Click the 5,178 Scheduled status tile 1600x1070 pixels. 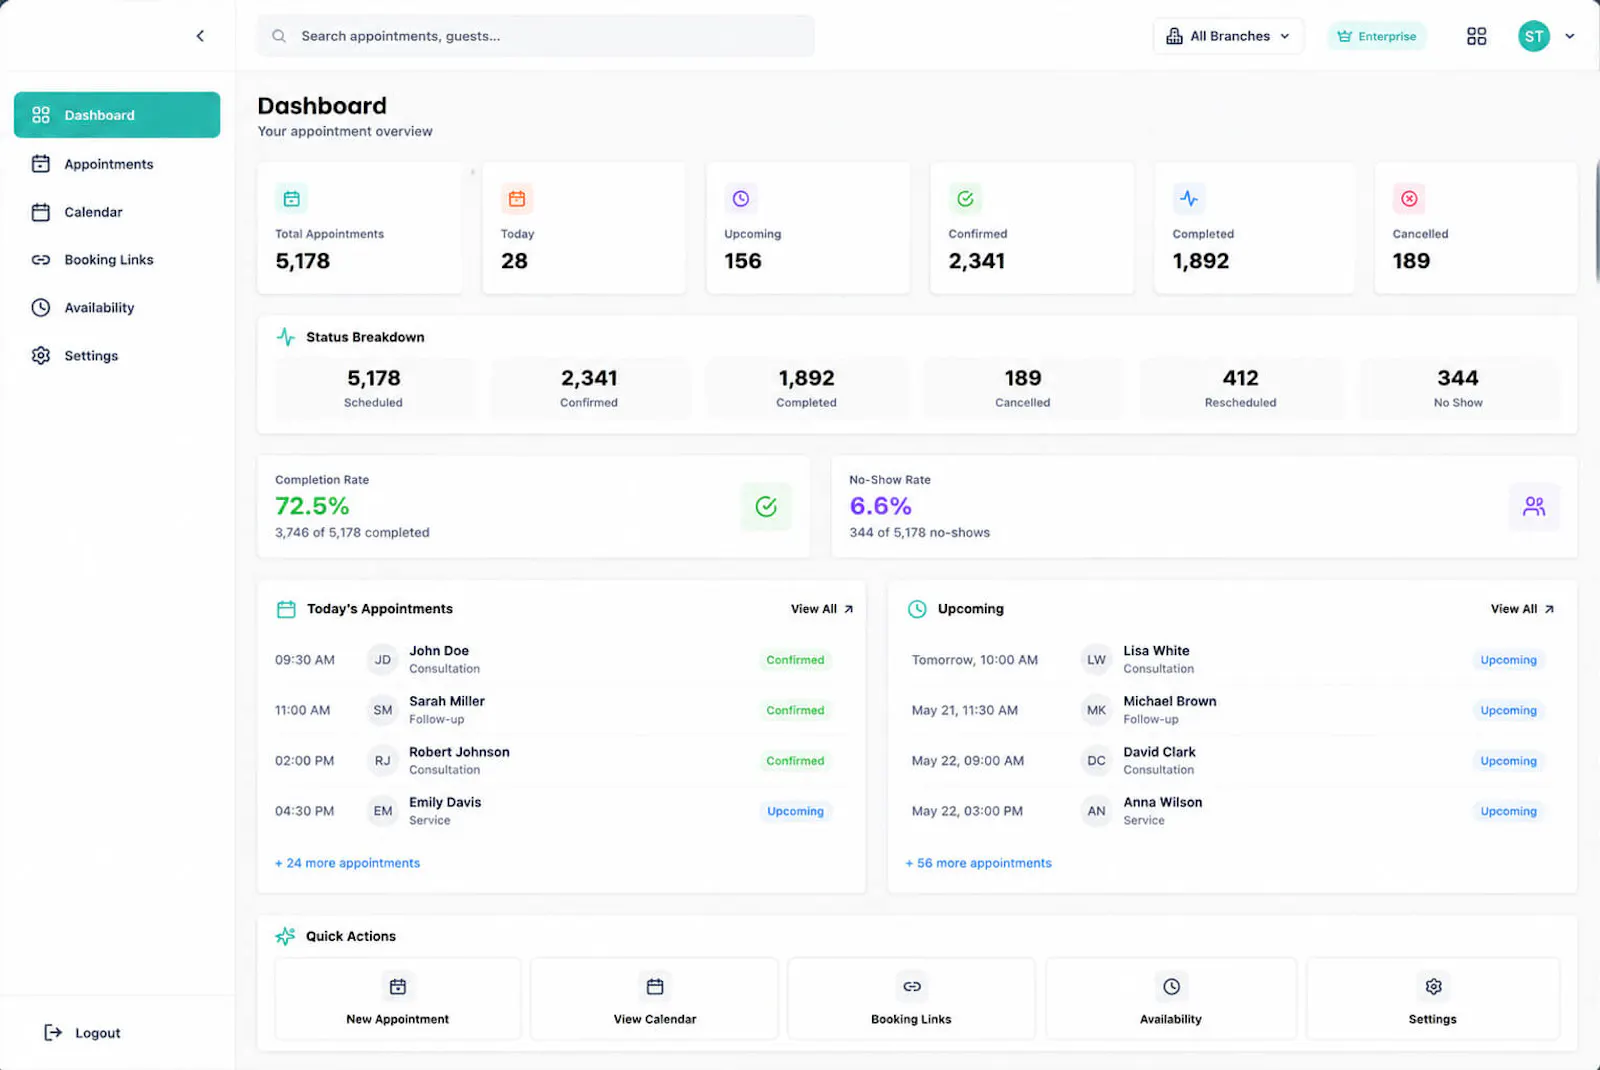click(374, 388)
